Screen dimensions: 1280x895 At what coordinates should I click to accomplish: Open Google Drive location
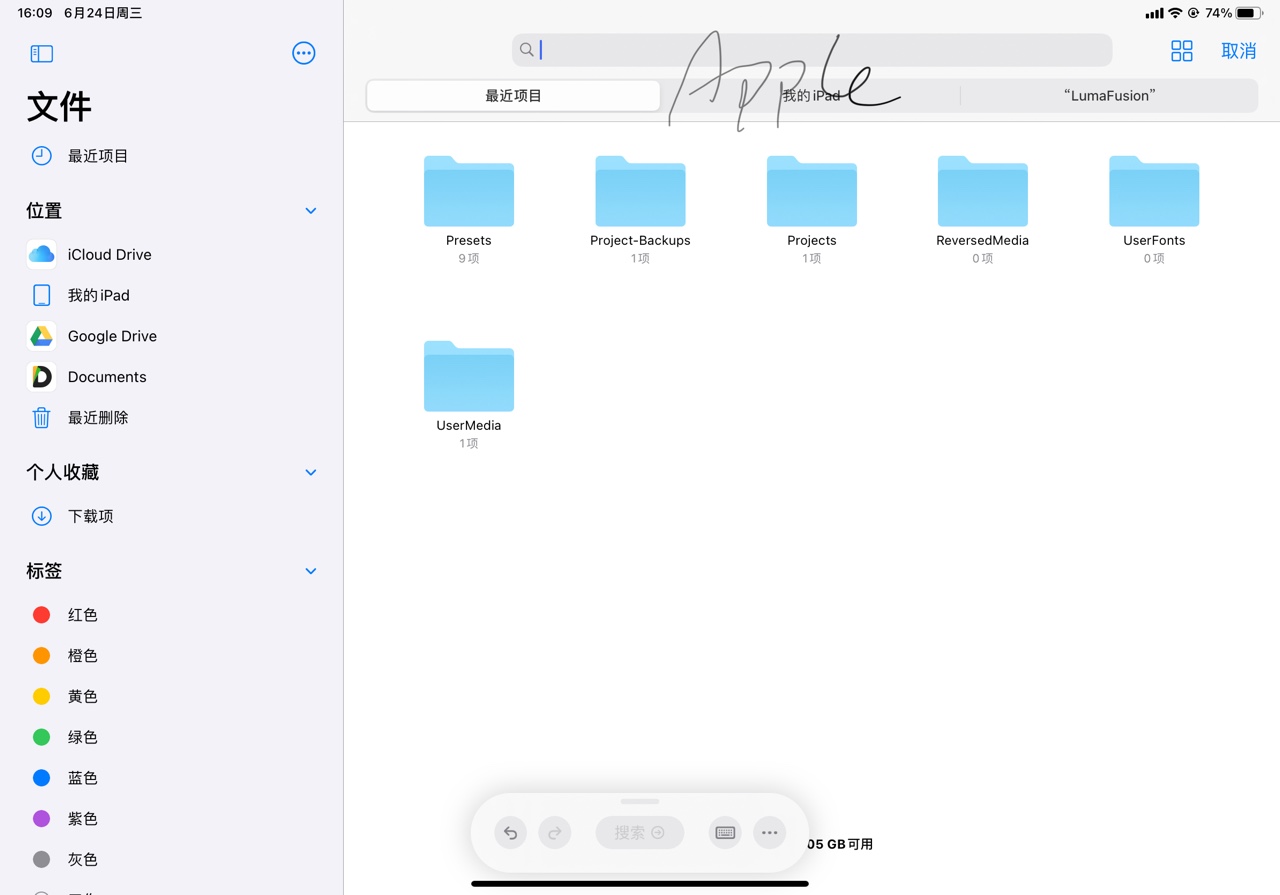tap(111, 336)
